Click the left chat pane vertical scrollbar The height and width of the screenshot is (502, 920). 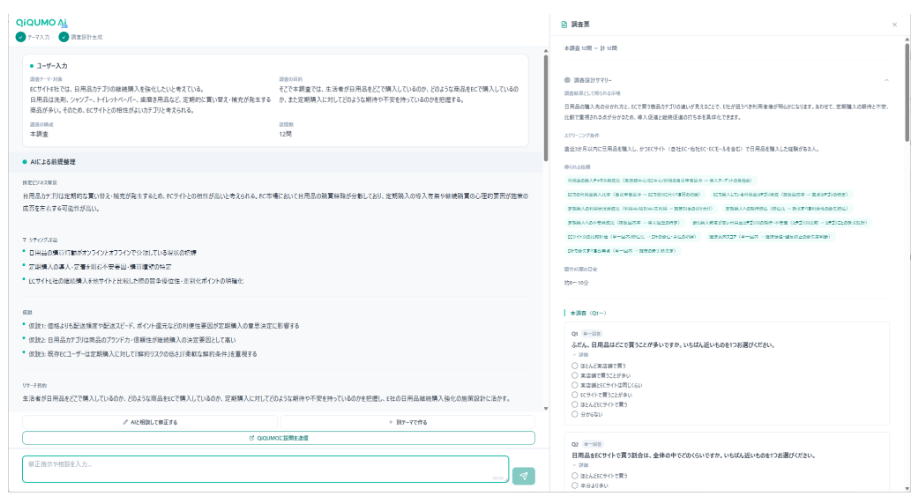[546, 108]
